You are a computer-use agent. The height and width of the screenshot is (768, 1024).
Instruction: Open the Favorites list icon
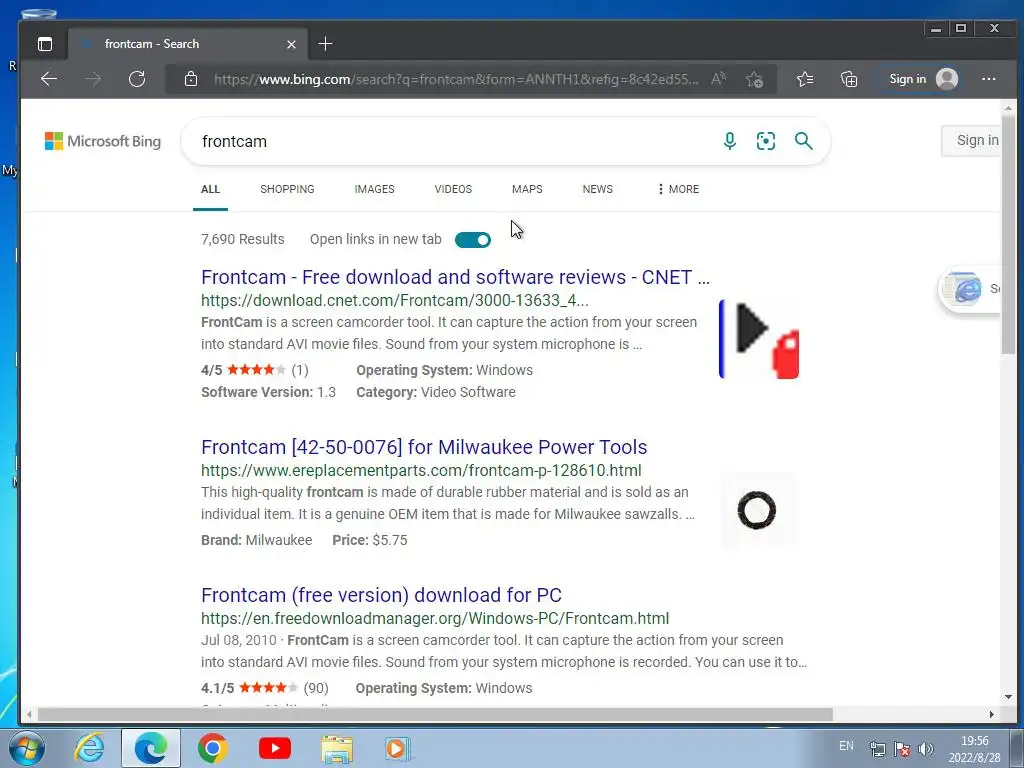coord(805,79)
